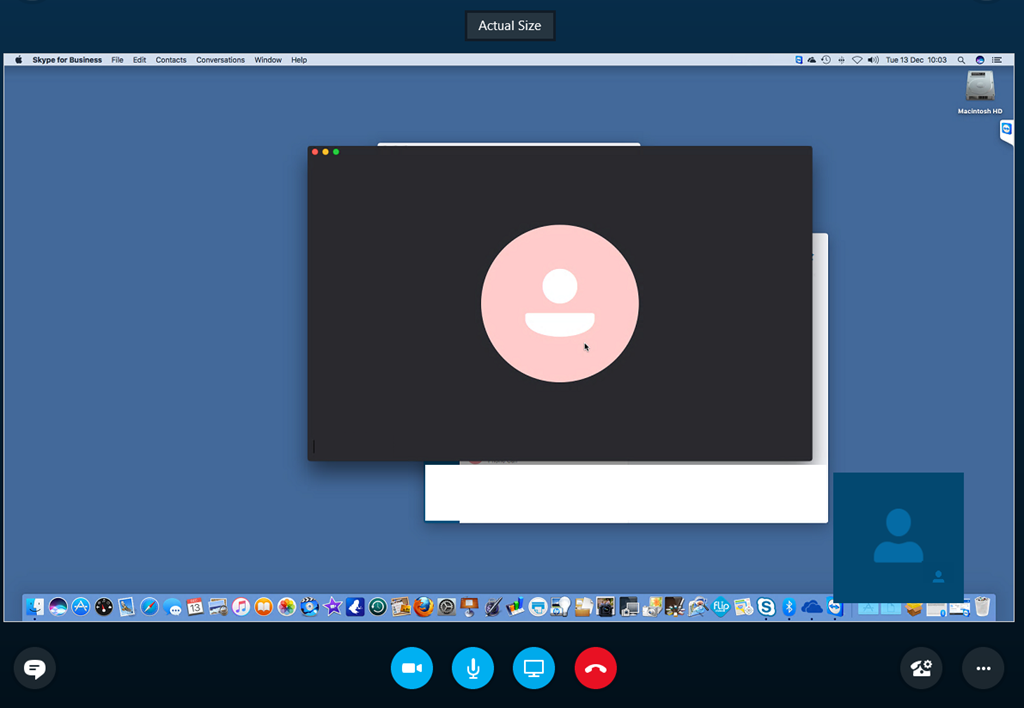
Task: Click the Firefox icon in the Dock
Action: point(424,606)
